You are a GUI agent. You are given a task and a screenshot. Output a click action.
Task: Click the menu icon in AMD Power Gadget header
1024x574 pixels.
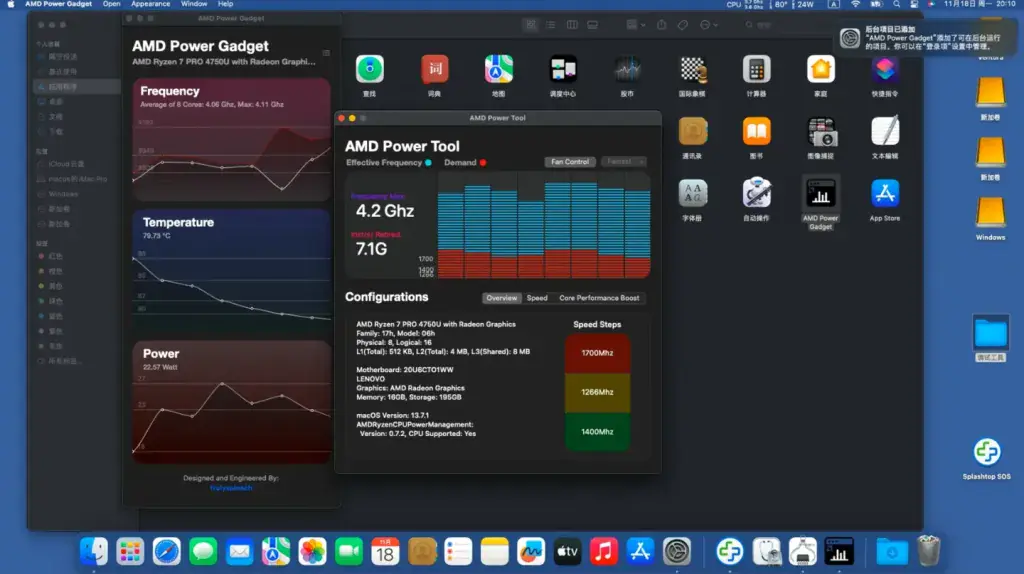326,53
